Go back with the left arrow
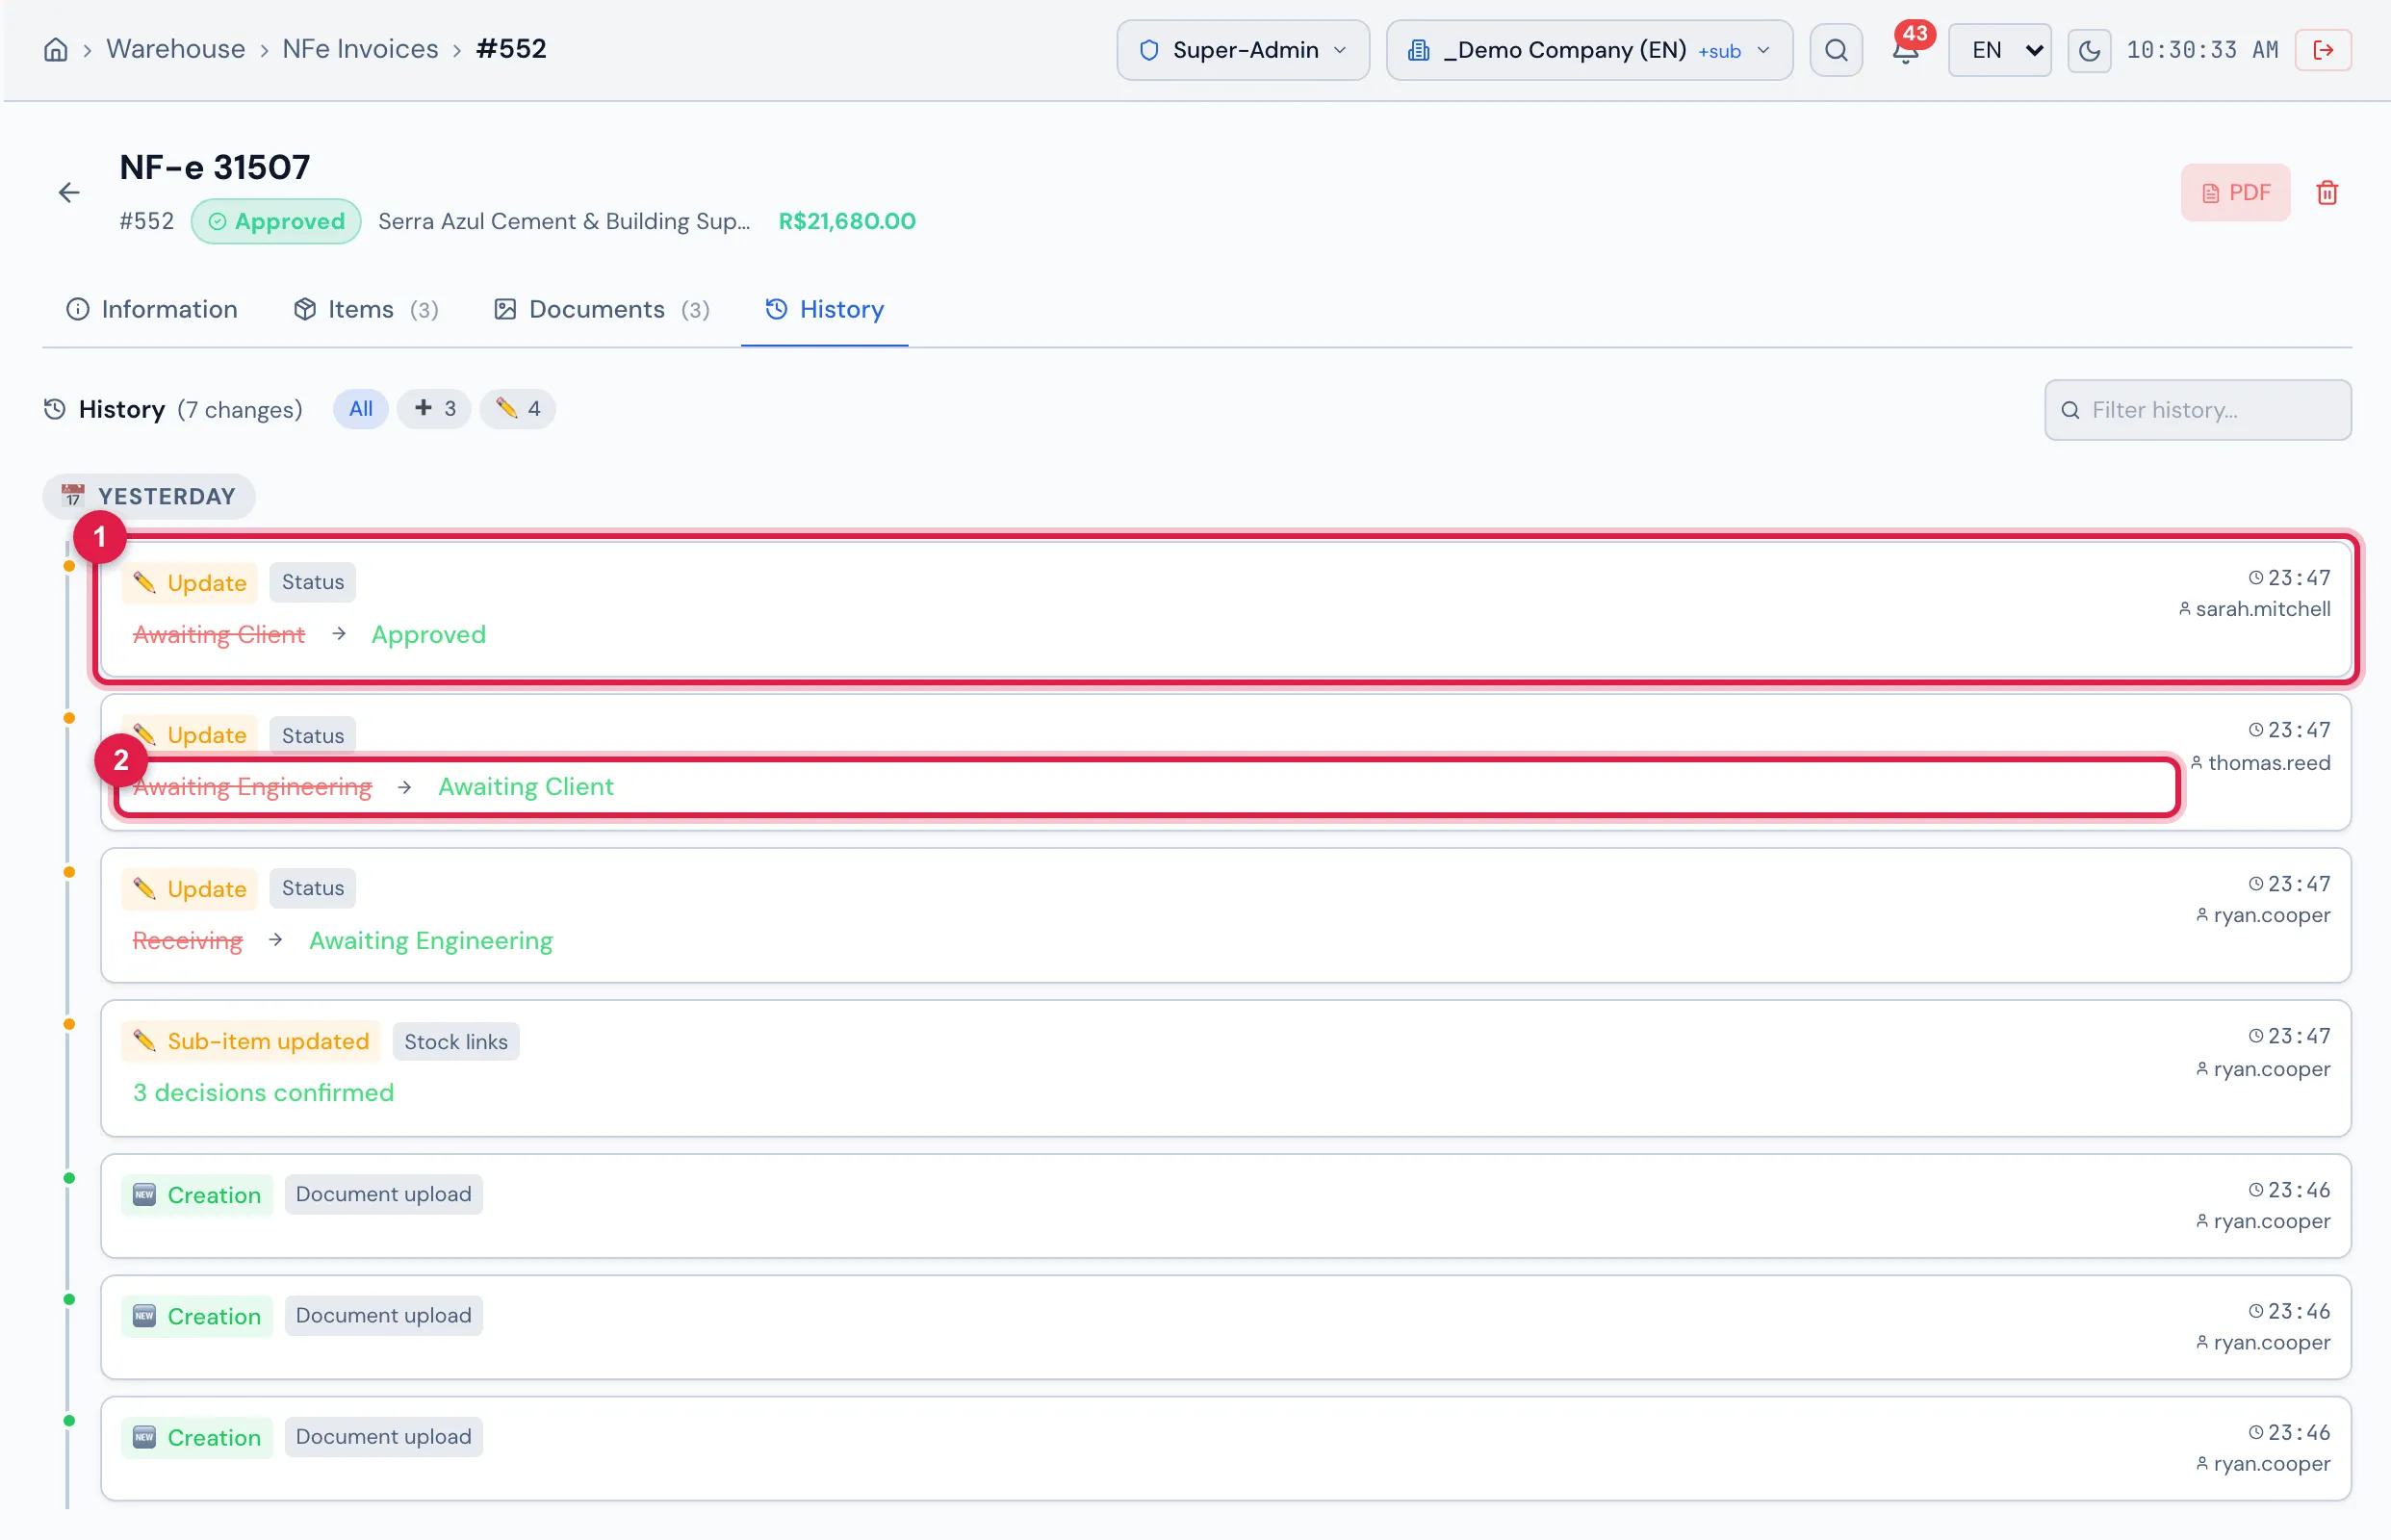2391x1540 pixels. click(x=68, y=192)
